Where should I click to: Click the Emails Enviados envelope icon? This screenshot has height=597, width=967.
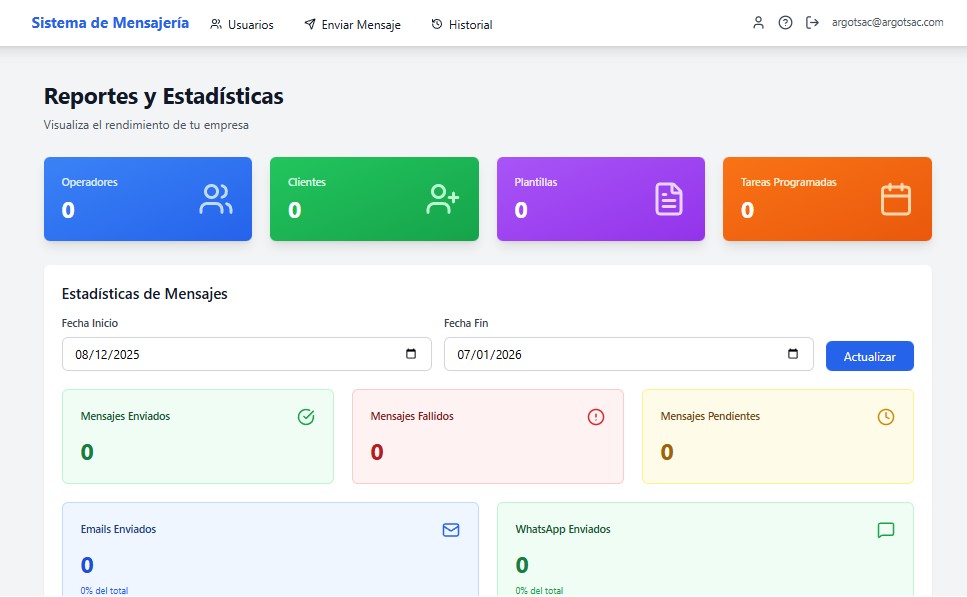tap(451, 530)
